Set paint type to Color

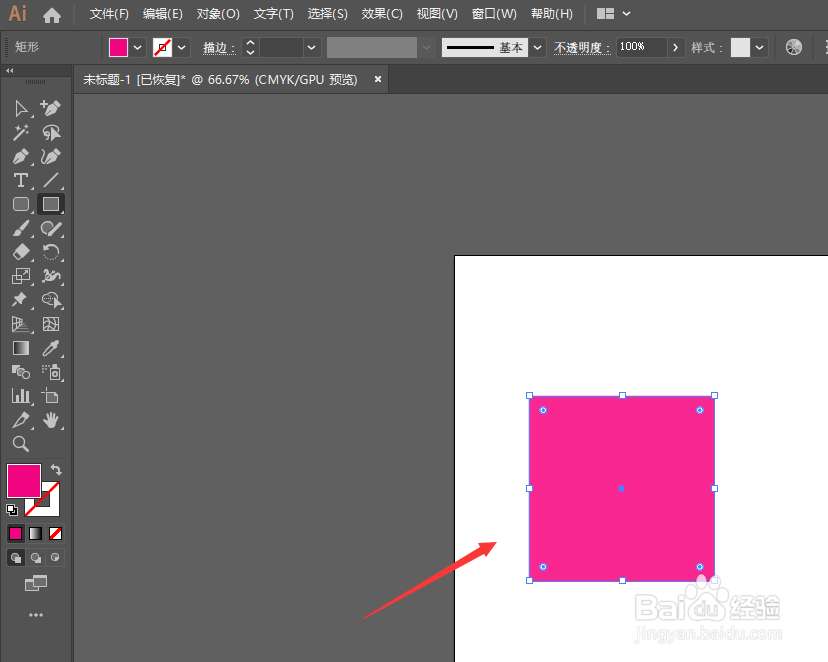tap(15, 534)
